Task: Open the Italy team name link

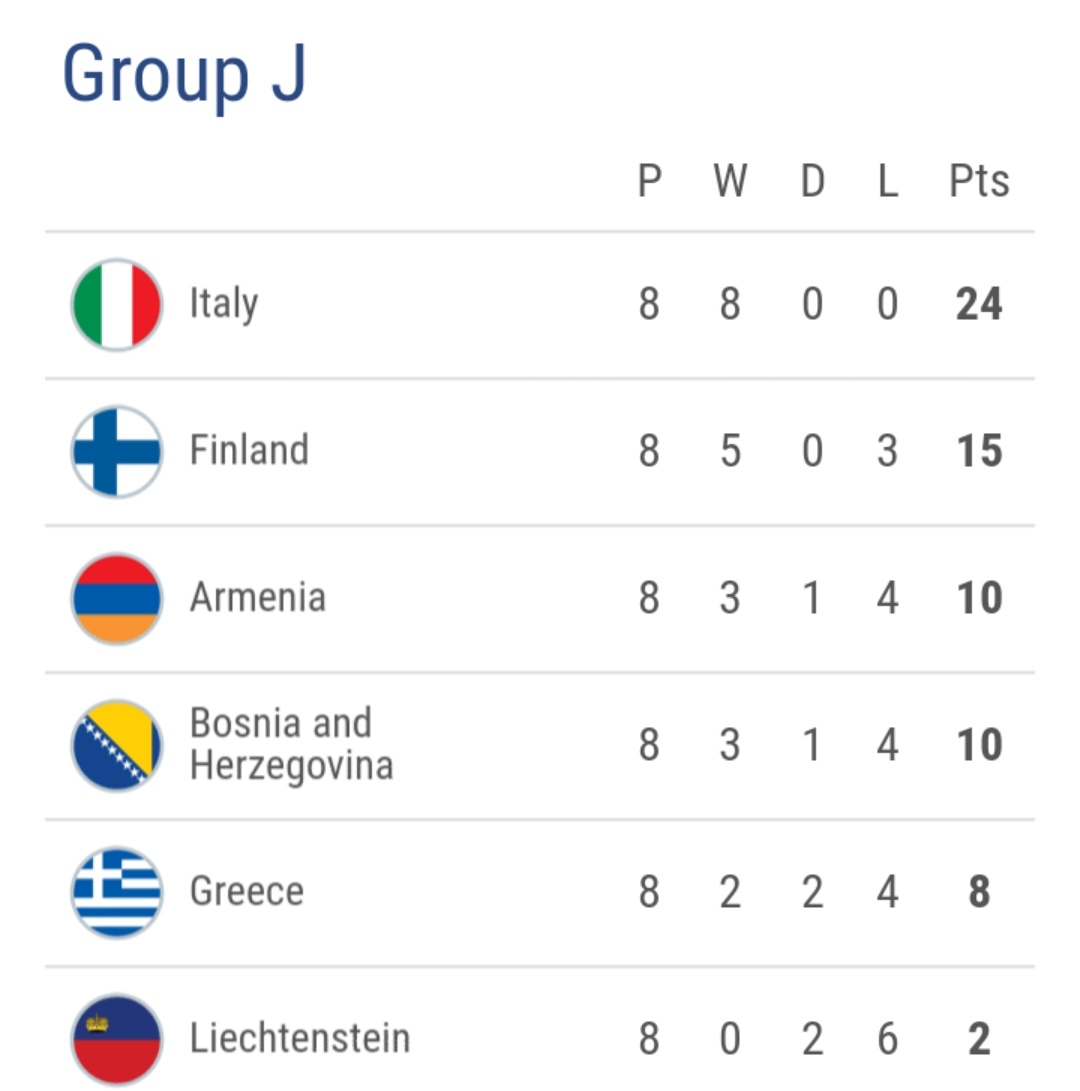Action: point(224,304)
